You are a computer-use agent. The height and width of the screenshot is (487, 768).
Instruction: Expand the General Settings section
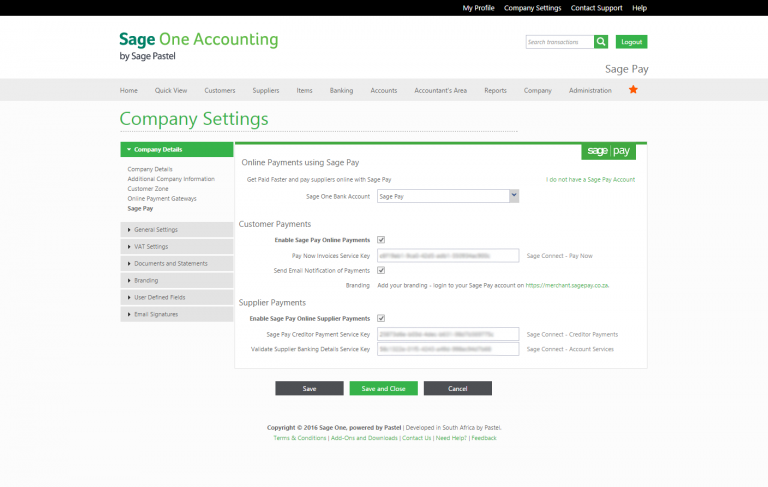[x=177, y=229]
